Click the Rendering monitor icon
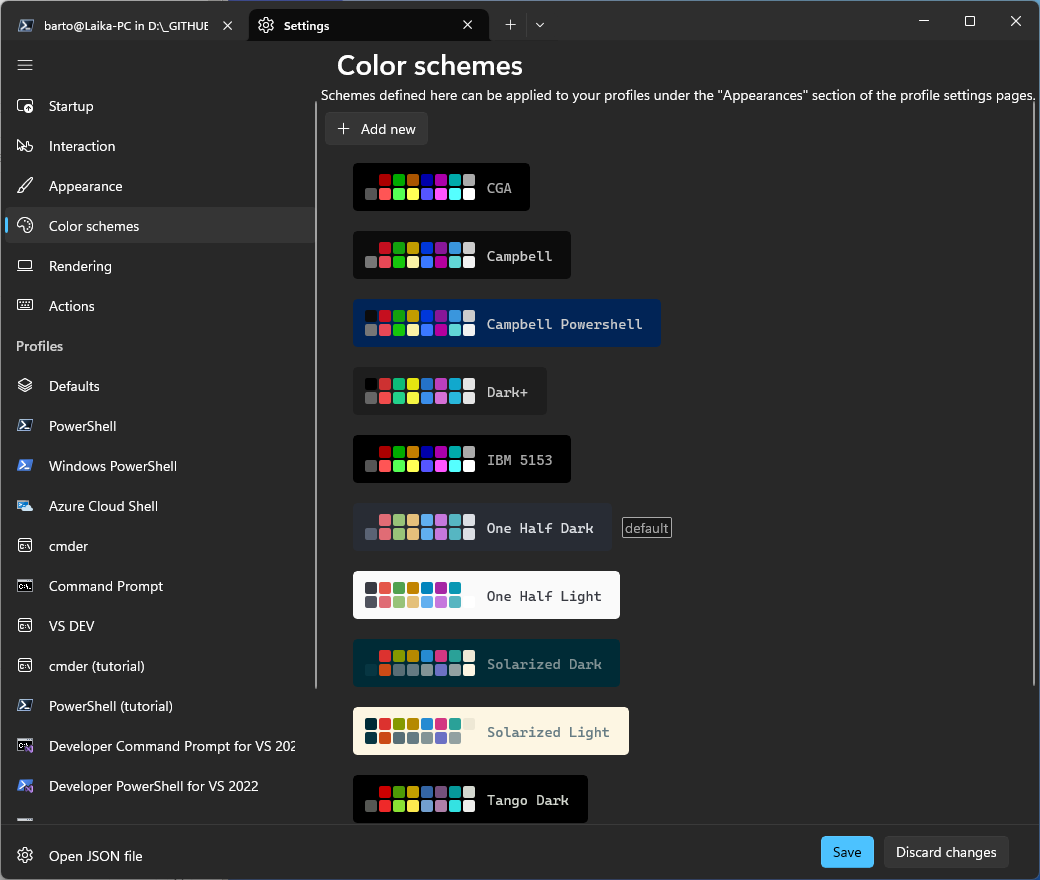 point(26,266)
